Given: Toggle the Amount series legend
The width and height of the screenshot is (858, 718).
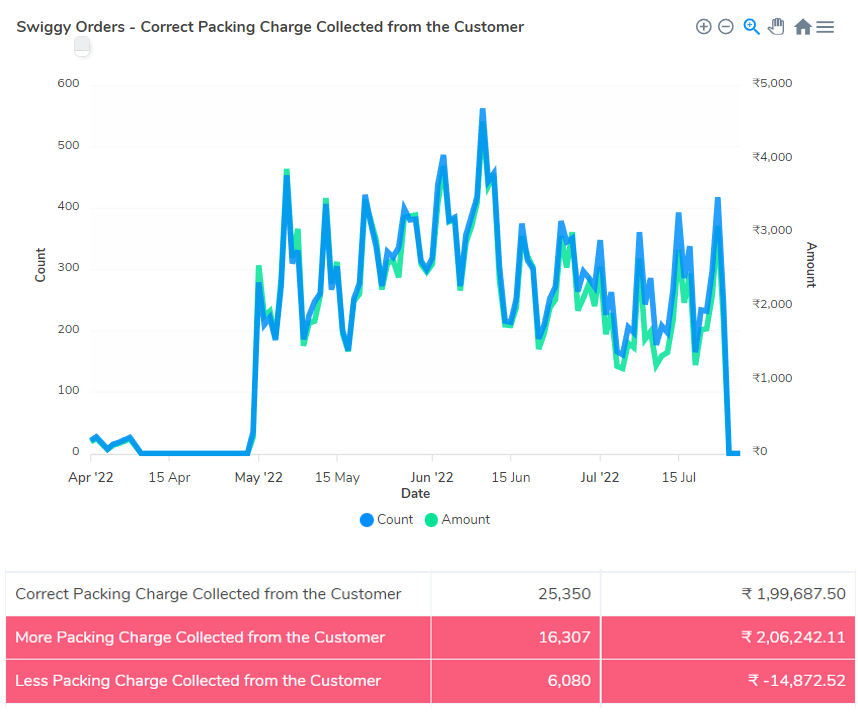Looking at the screenshot, I should 457,519.
